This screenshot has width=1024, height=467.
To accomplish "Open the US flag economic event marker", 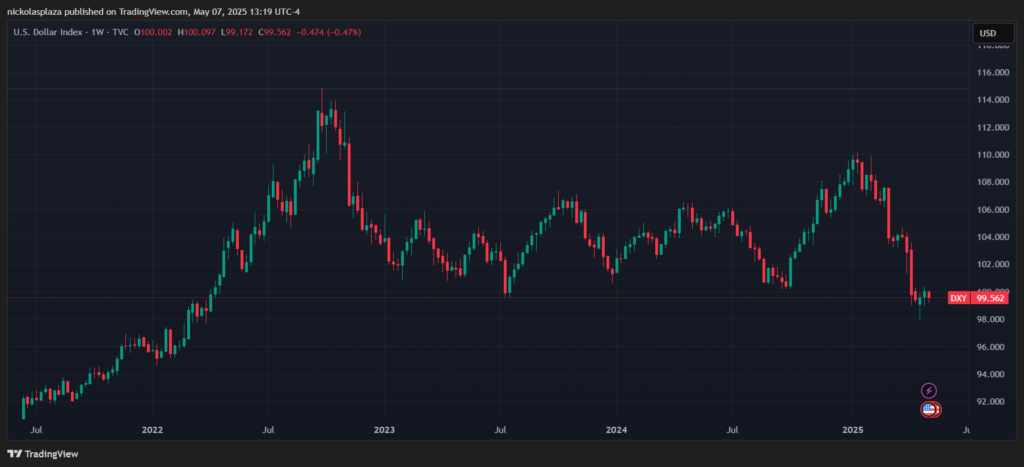I will [x=929, y=410].
